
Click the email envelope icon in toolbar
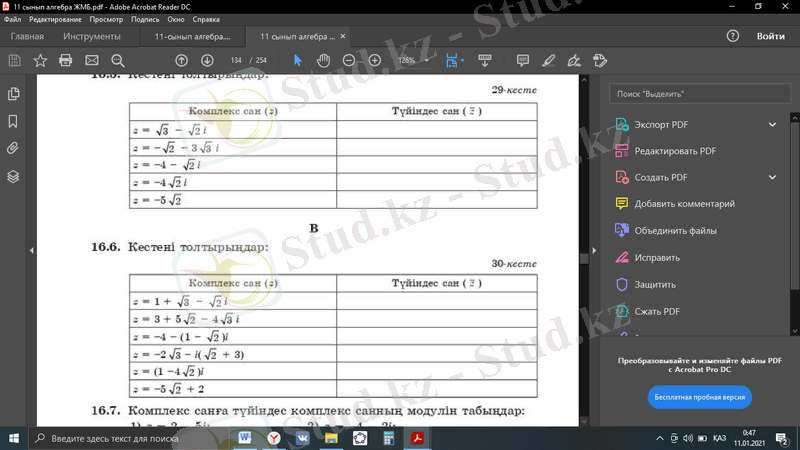[x=92, y=60]
